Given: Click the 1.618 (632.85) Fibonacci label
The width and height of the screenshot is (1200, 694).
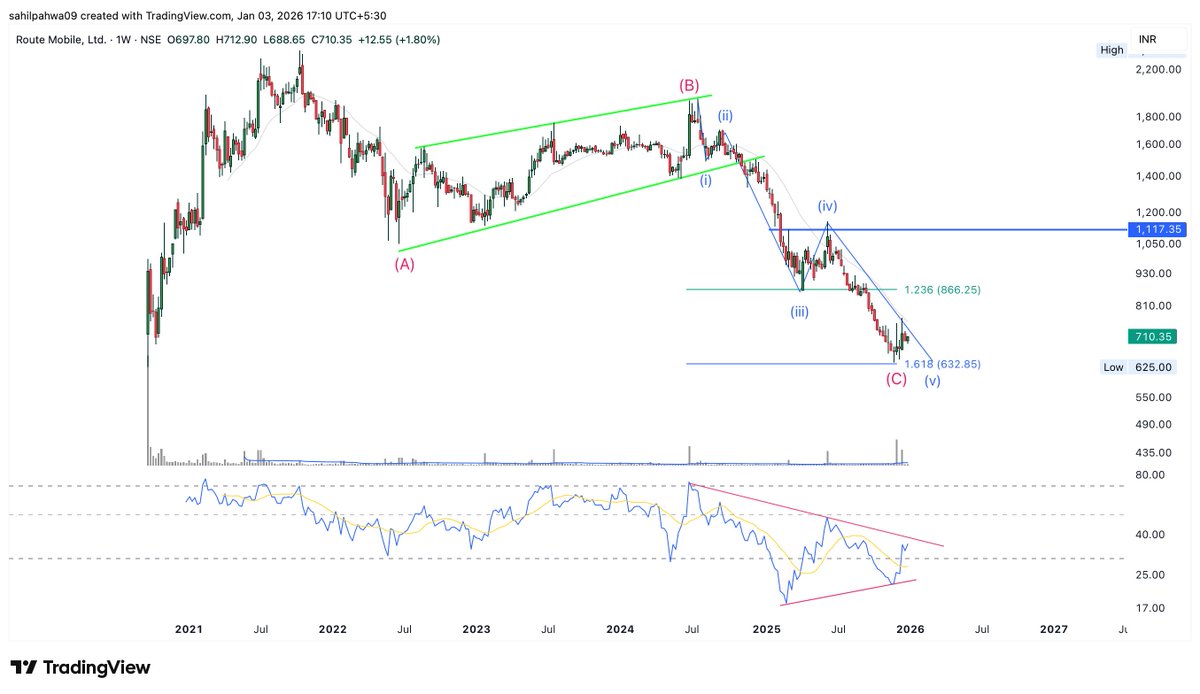Looking at the screenshot, I should [942, 364].
